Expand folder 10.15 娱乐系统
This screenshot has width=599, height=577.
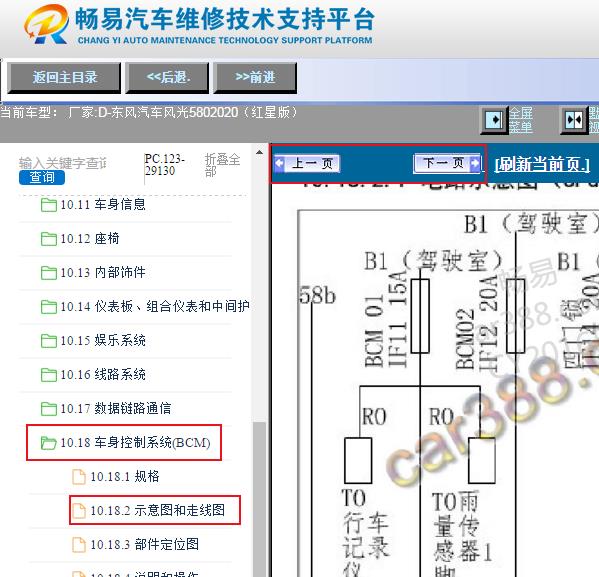(103, 341)
